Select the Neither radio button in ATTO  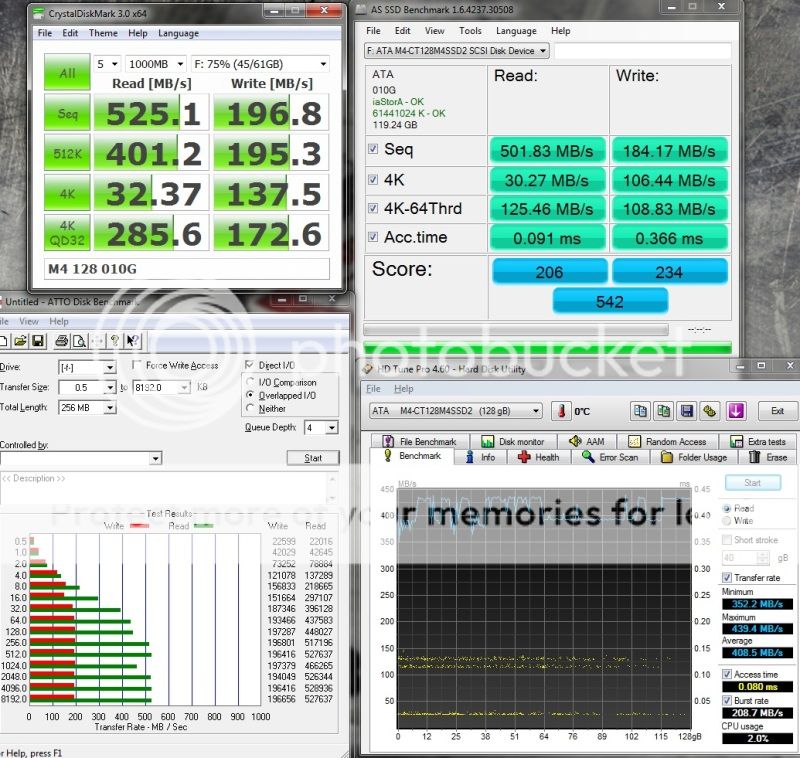coord(251,408)
